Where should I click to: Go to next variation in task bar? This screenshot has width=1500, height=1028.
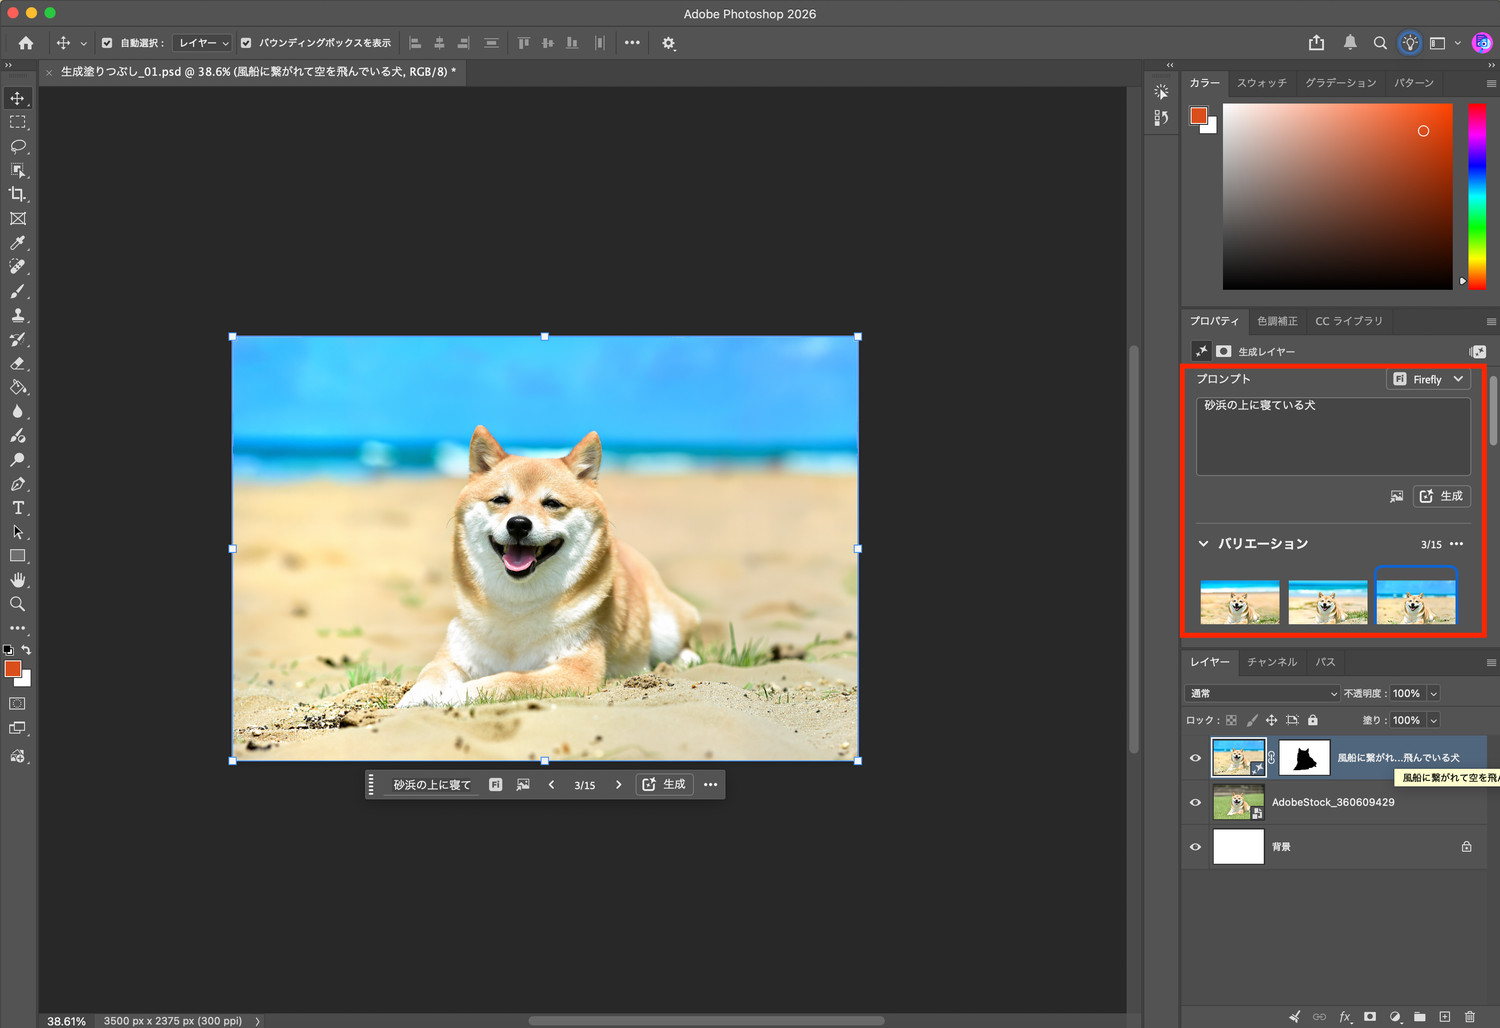619,785
